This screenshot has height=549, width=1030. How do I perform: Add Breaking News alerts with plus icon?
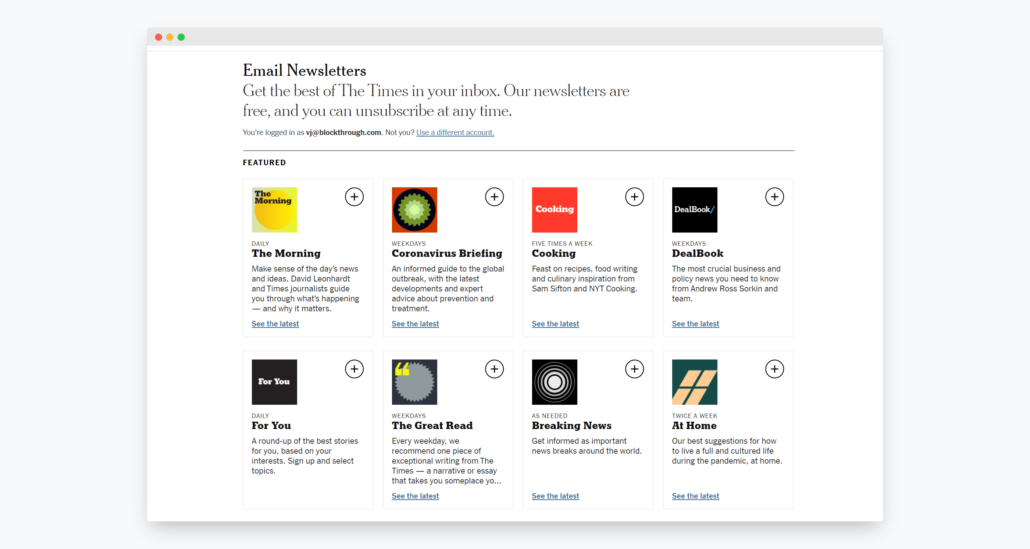coord(634,369)
